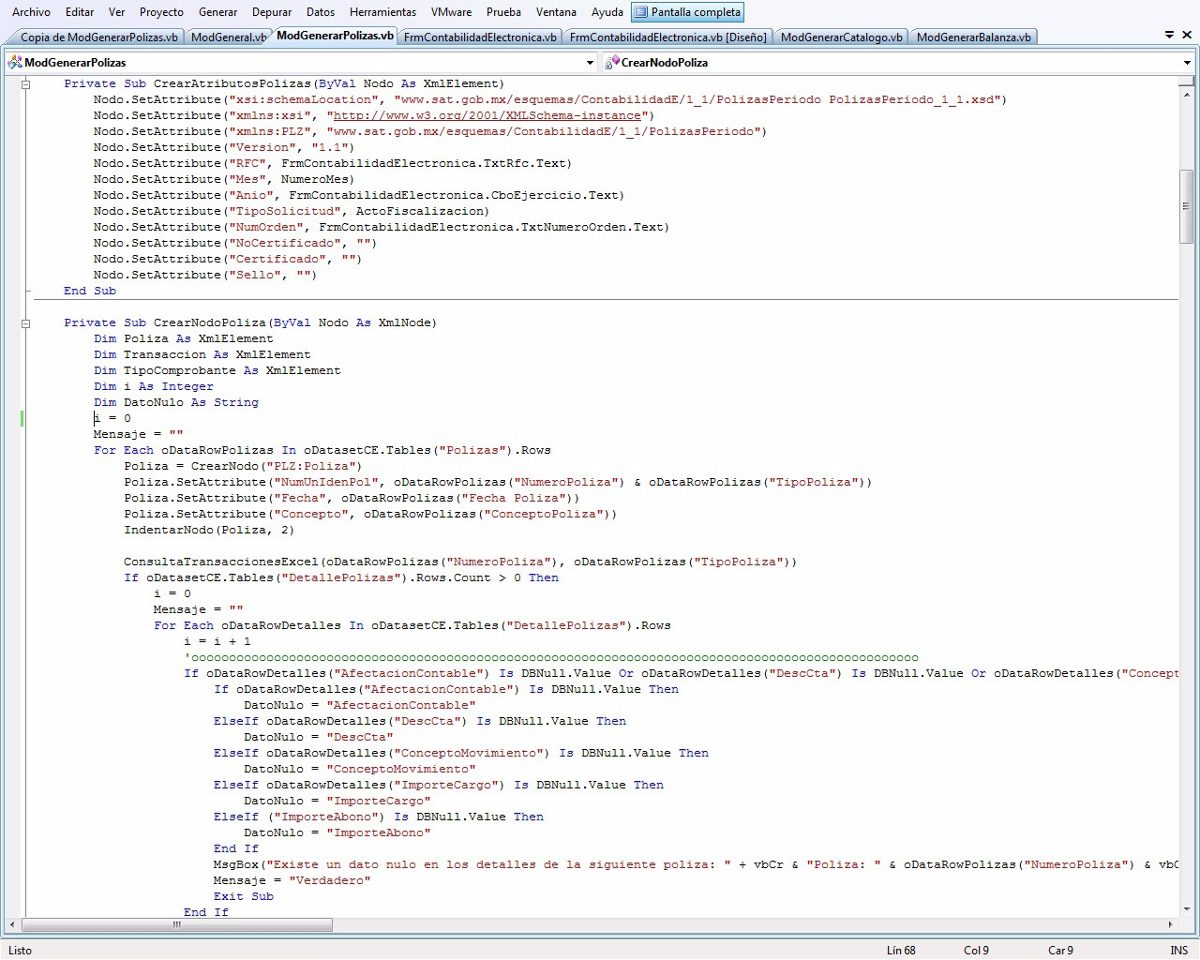
Task: Open the CrearNodoPoliza method dropdown
Action: [x=1188, y=62]
